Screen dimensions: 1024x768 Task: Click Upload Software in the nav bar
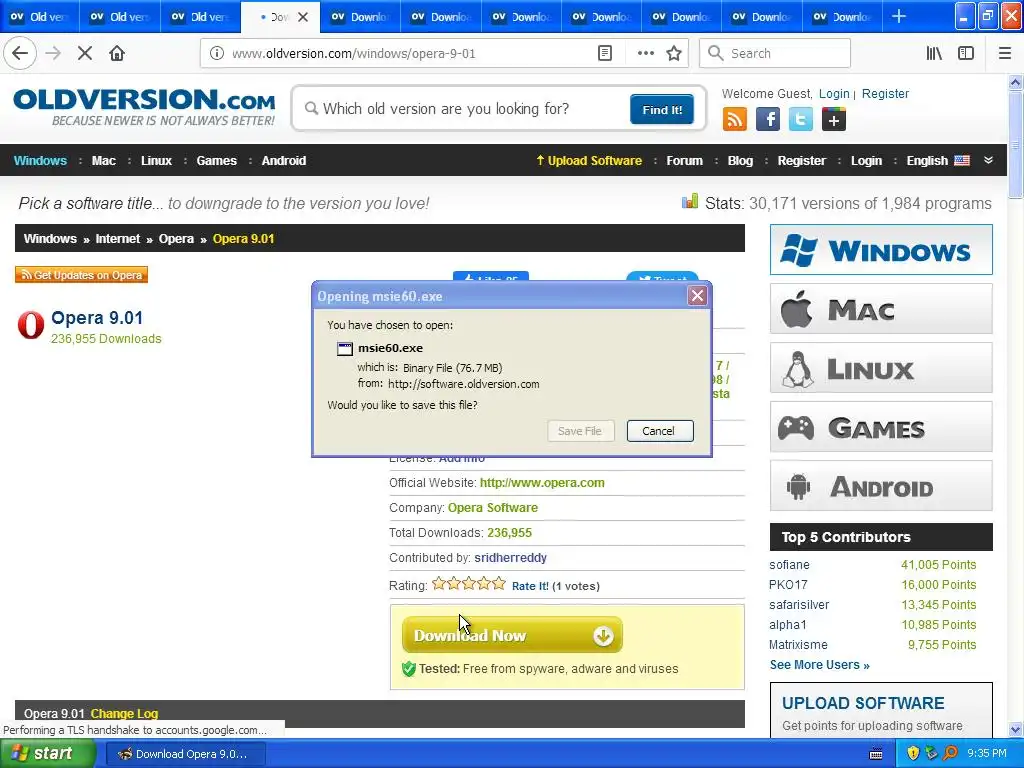[x=589, y=161]
